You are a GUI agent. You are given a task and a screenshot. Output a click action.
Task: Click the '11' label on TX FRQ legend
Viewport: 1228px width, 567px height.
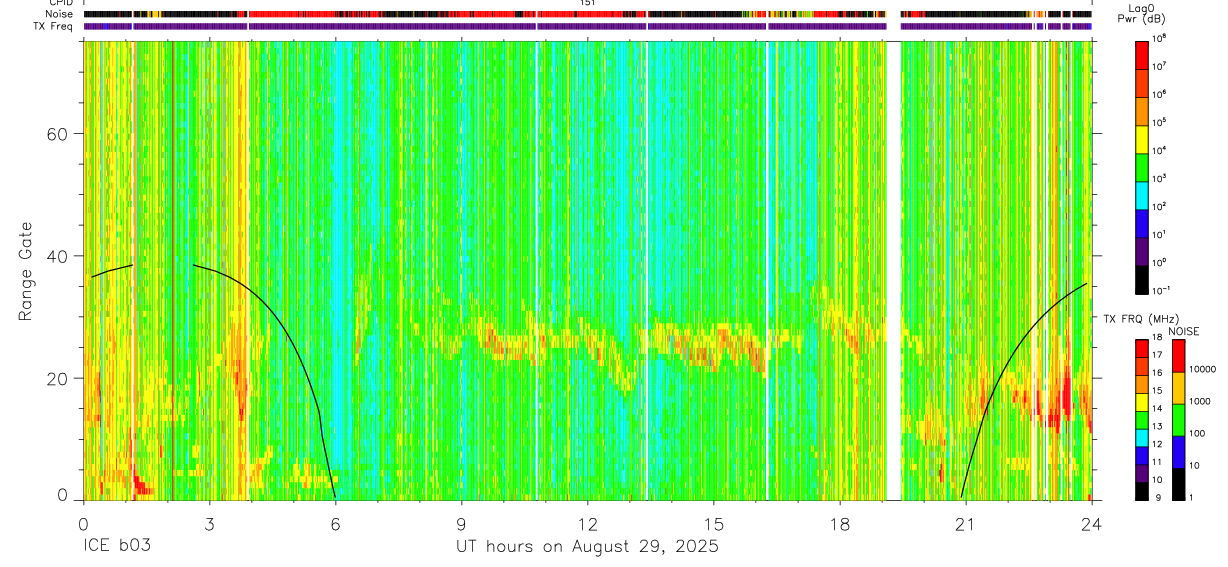tap(1159, 461)
